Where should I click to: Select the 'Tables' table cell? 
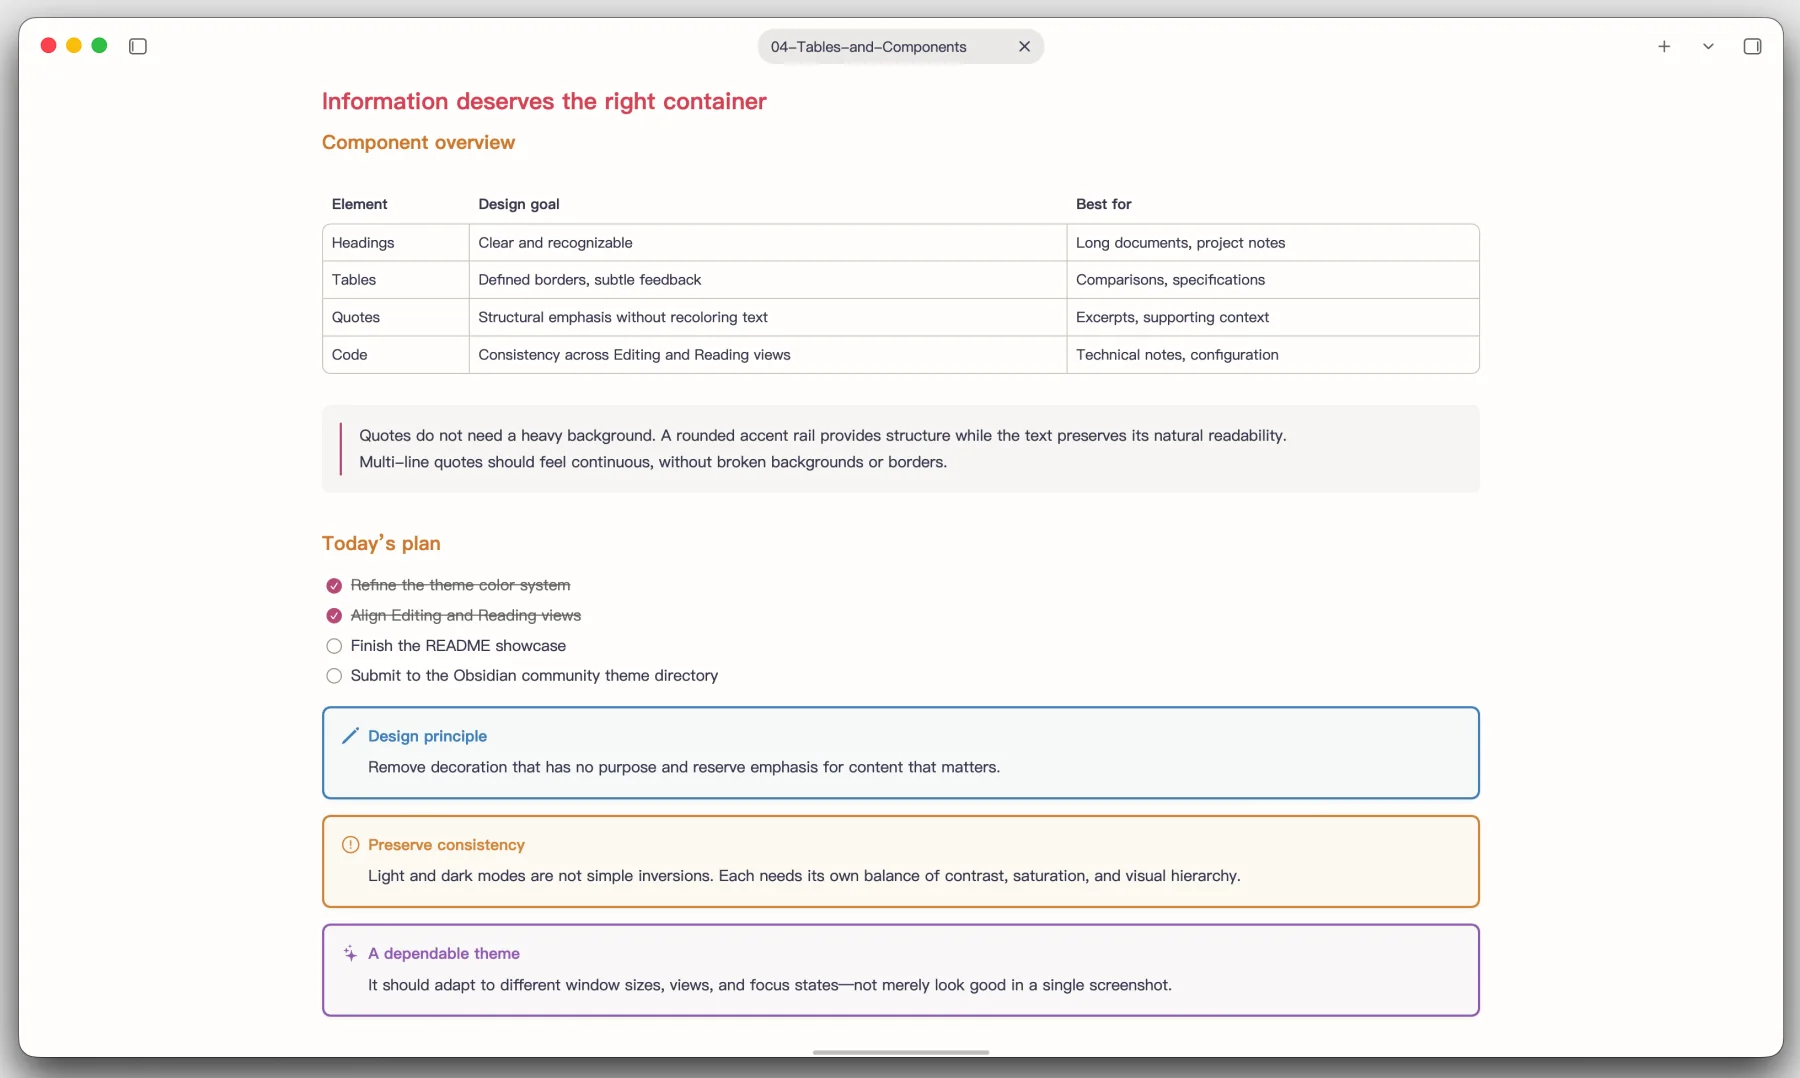tap(396, 280)
